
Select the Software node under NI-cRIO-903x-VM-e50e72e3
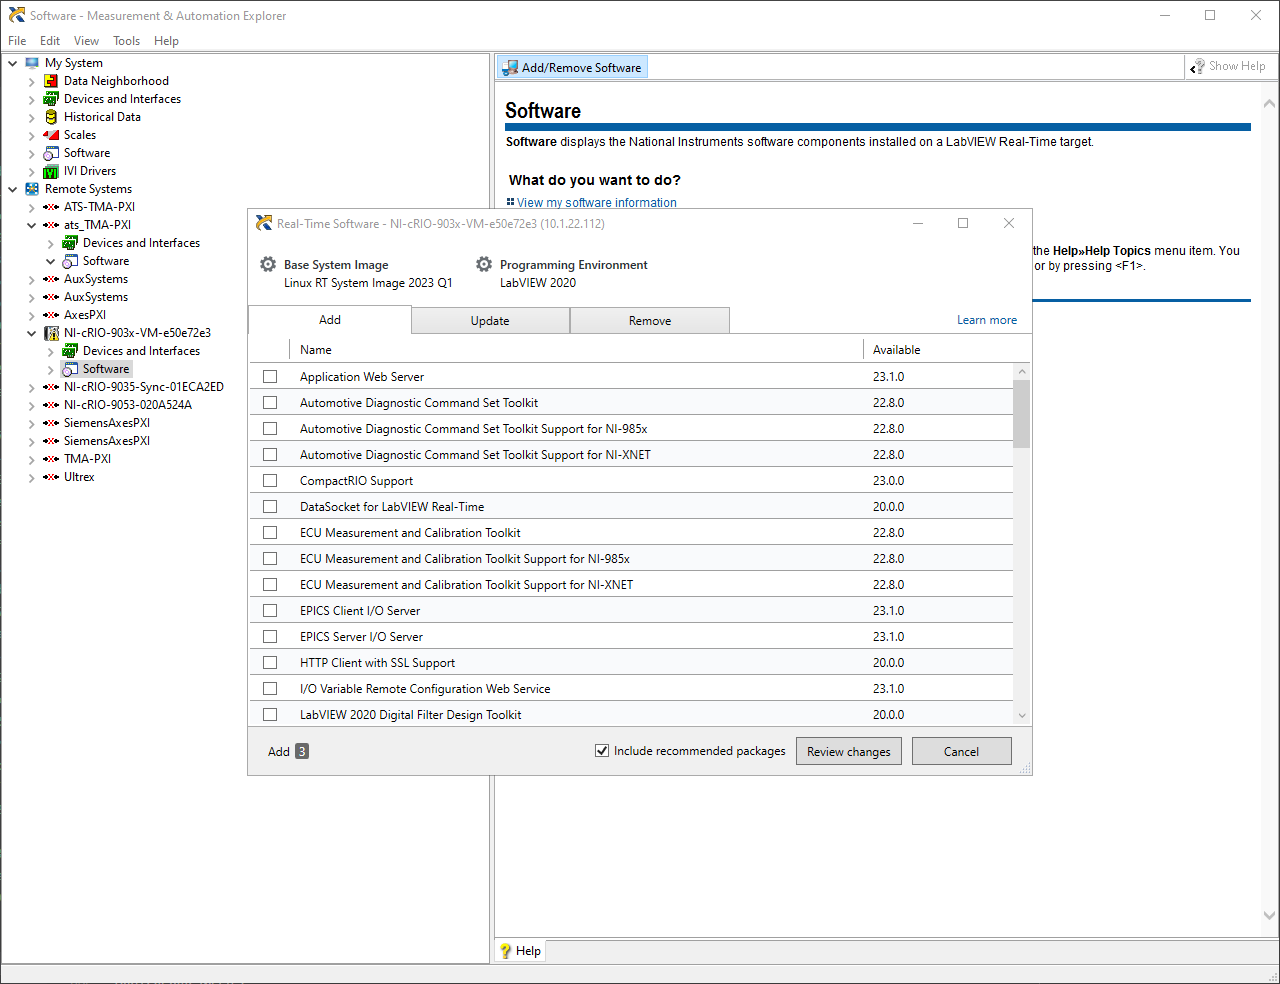point(106,369)
